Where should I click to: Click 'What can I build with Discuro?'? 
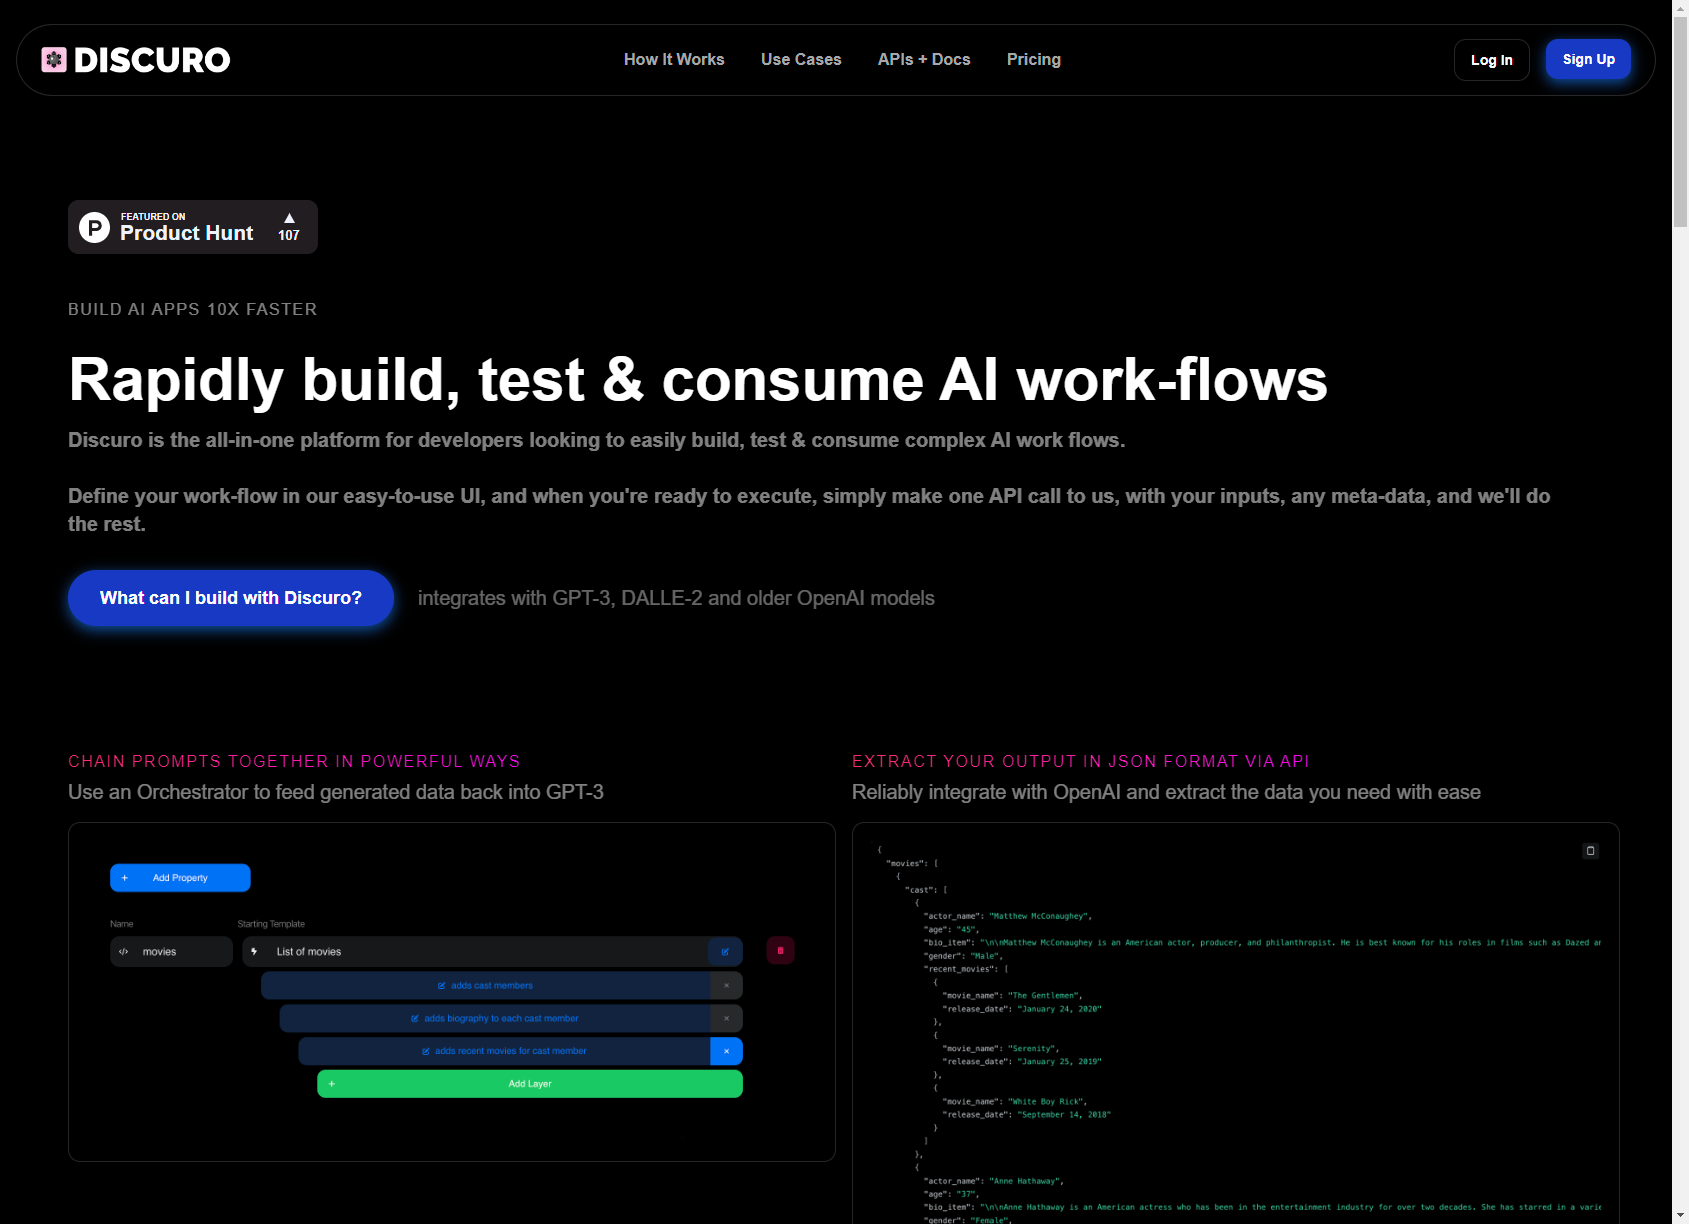231,598
